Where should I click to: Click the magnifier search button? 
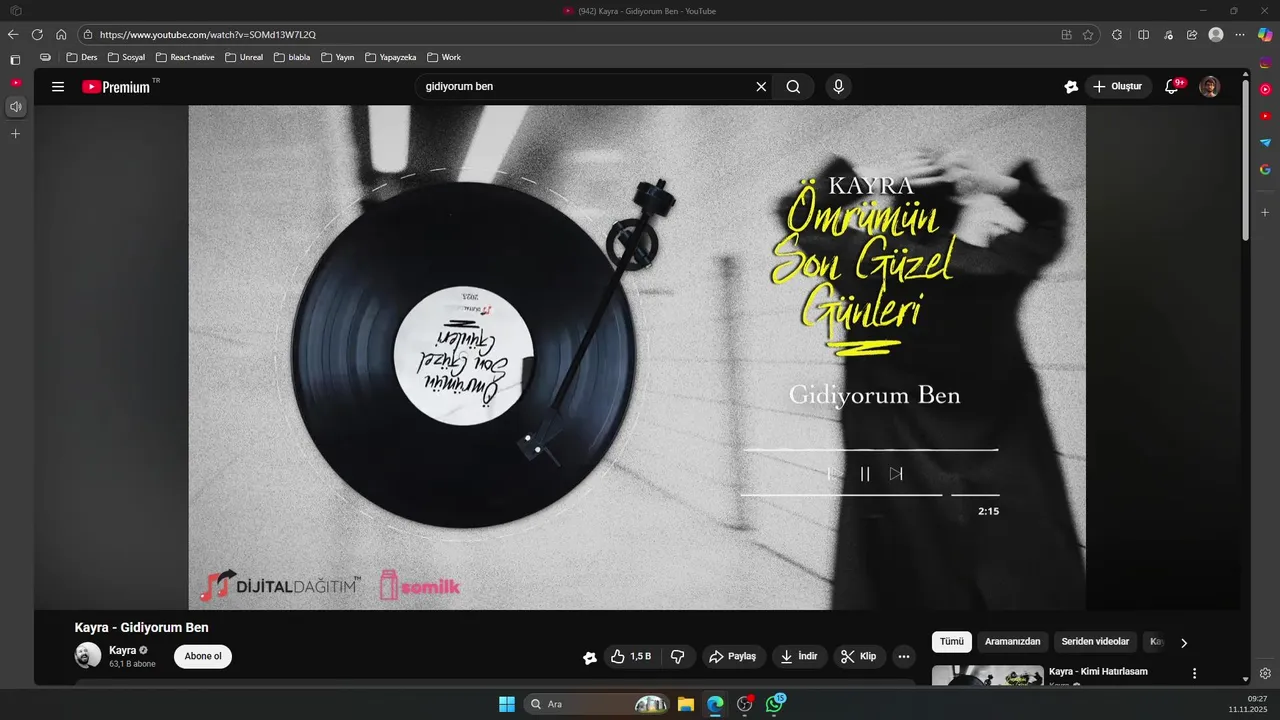pyautogui.click(x=793, y=87)
